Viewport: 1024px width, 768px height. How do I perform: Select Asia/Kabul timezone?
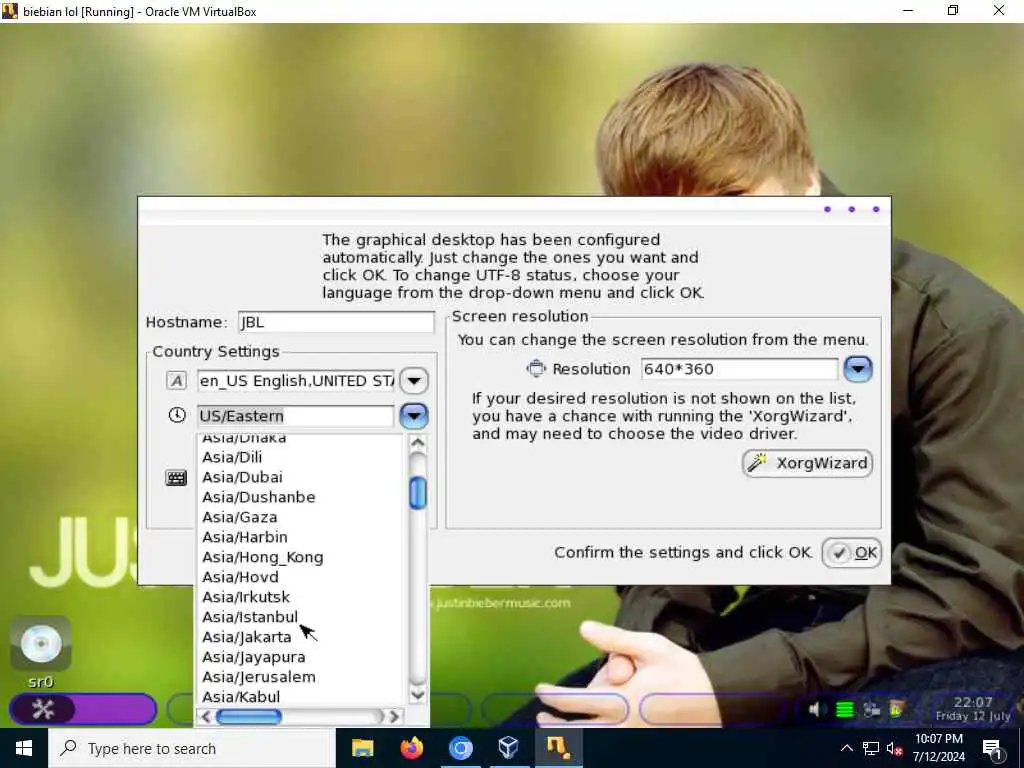coord(241,697)
